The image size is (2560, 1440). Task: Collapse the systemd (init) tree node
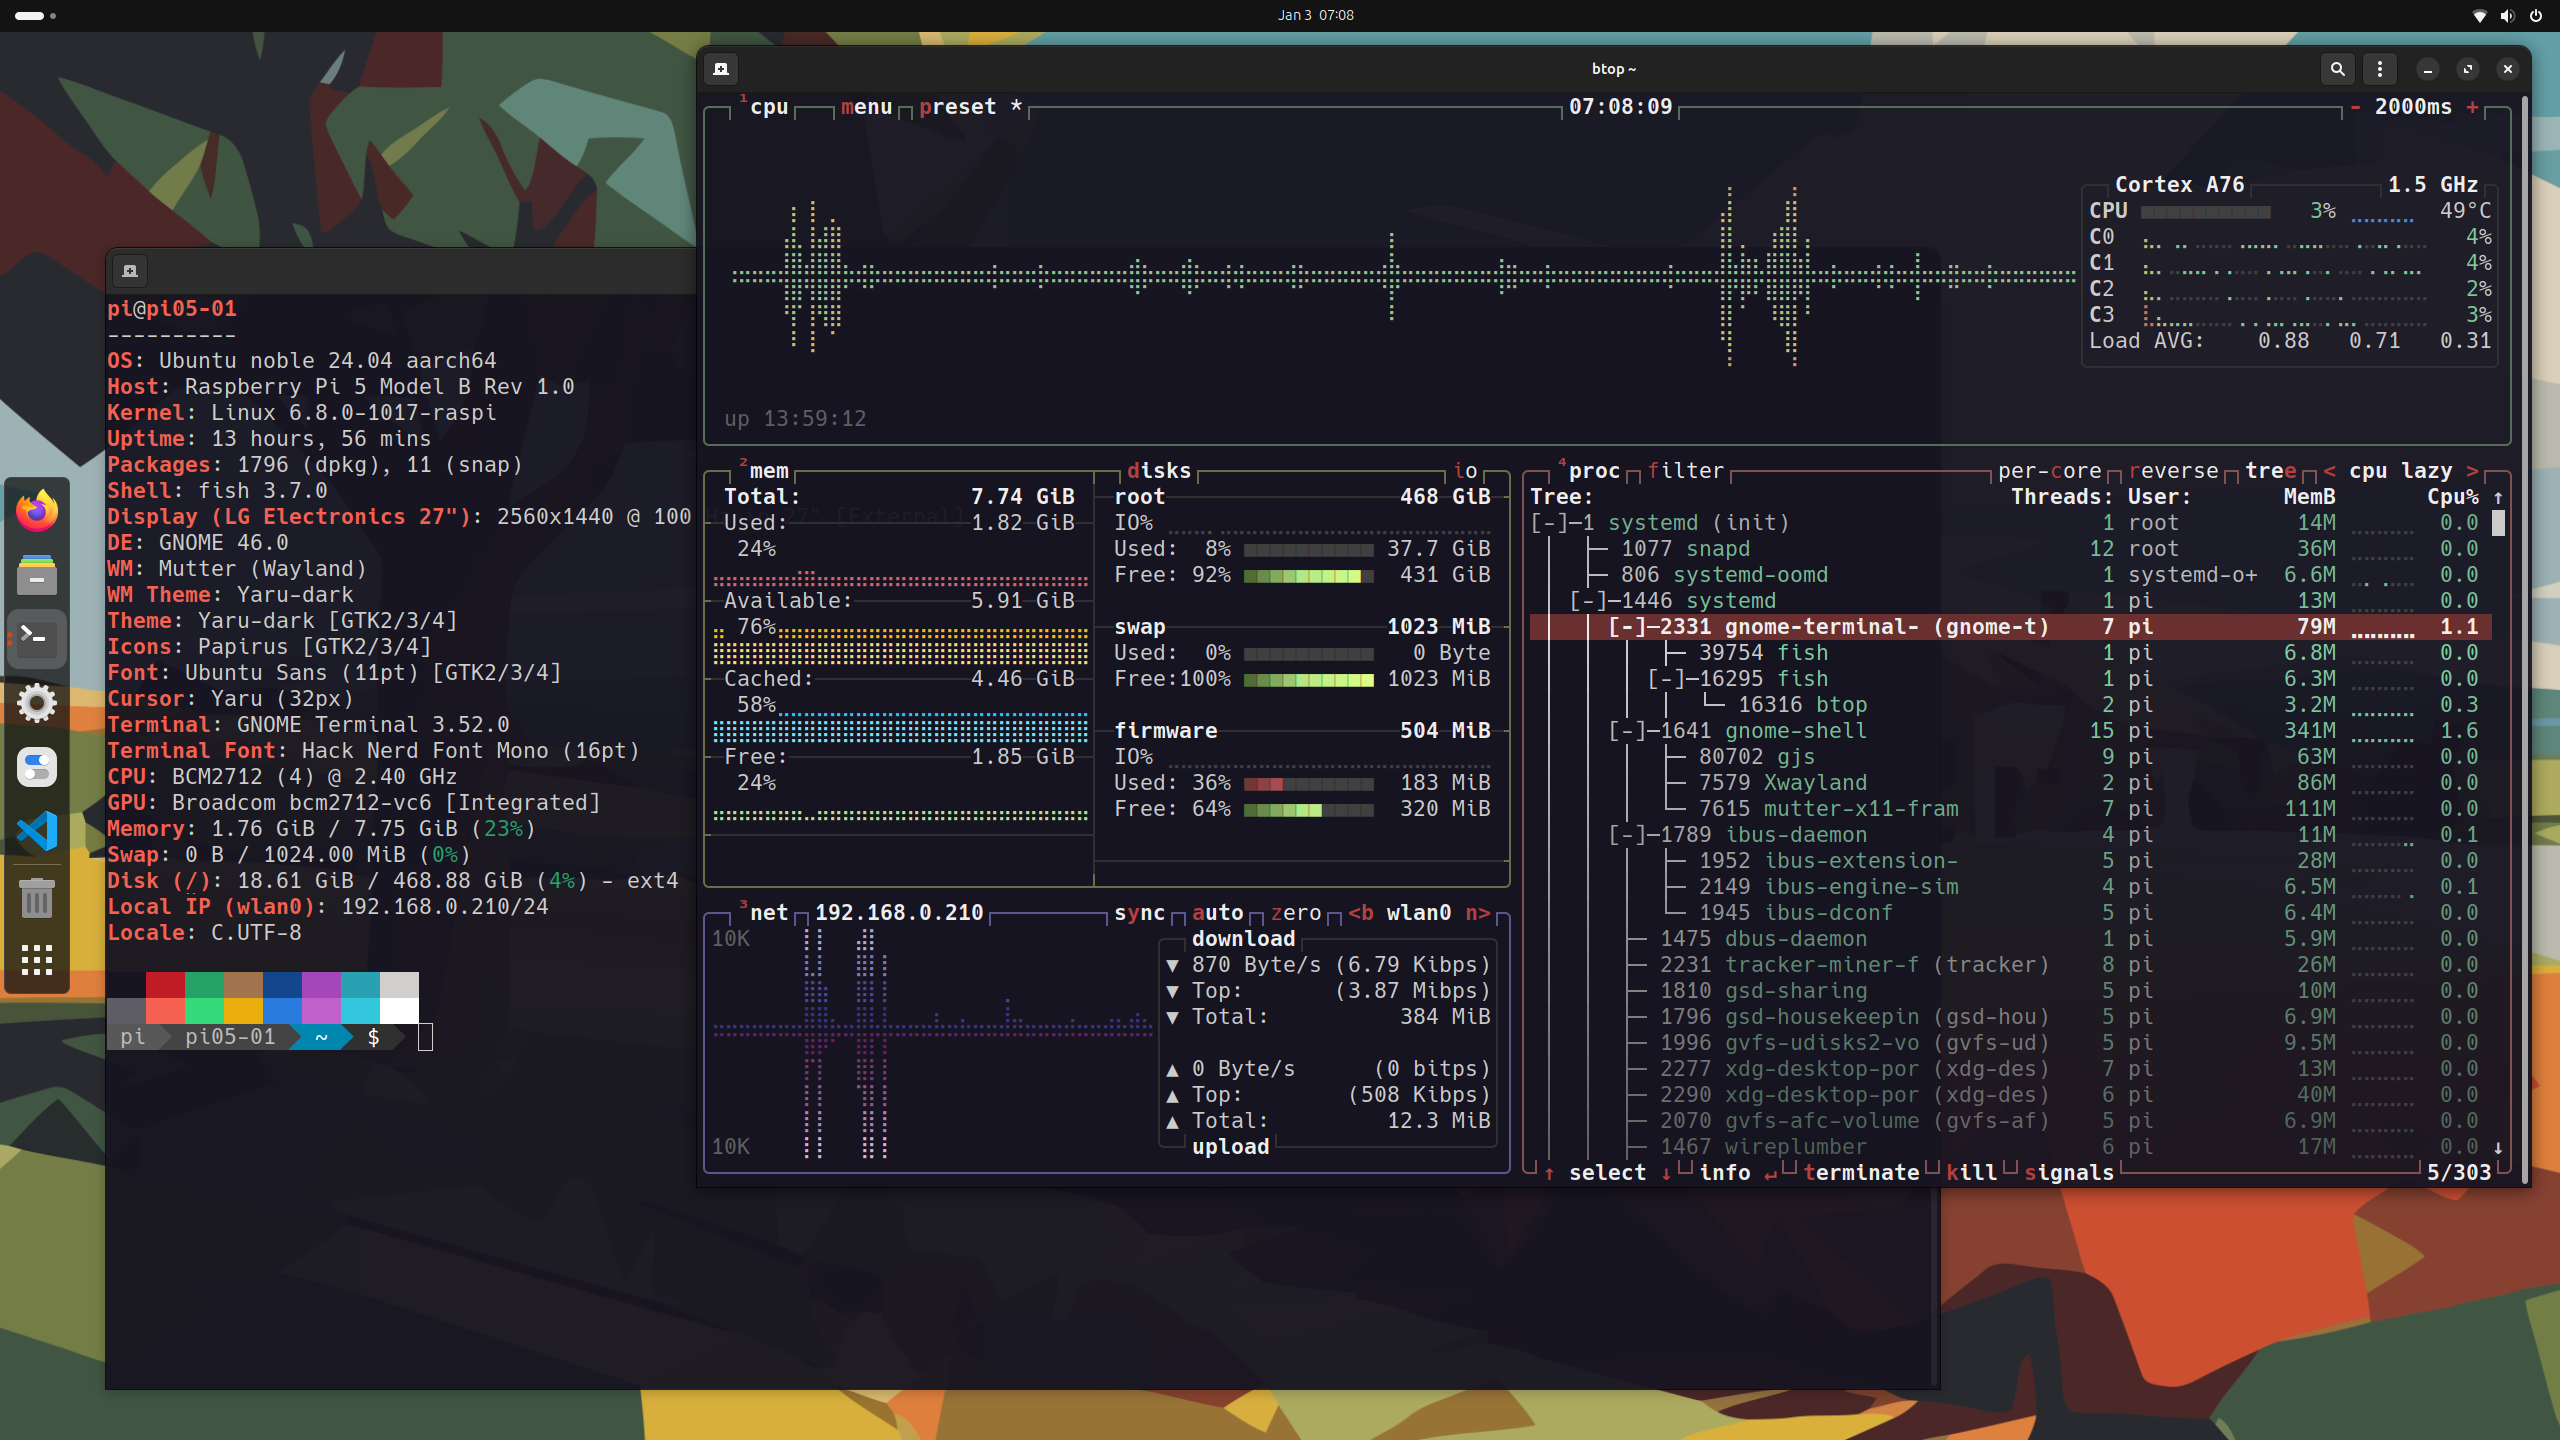tap(1550, 523)
